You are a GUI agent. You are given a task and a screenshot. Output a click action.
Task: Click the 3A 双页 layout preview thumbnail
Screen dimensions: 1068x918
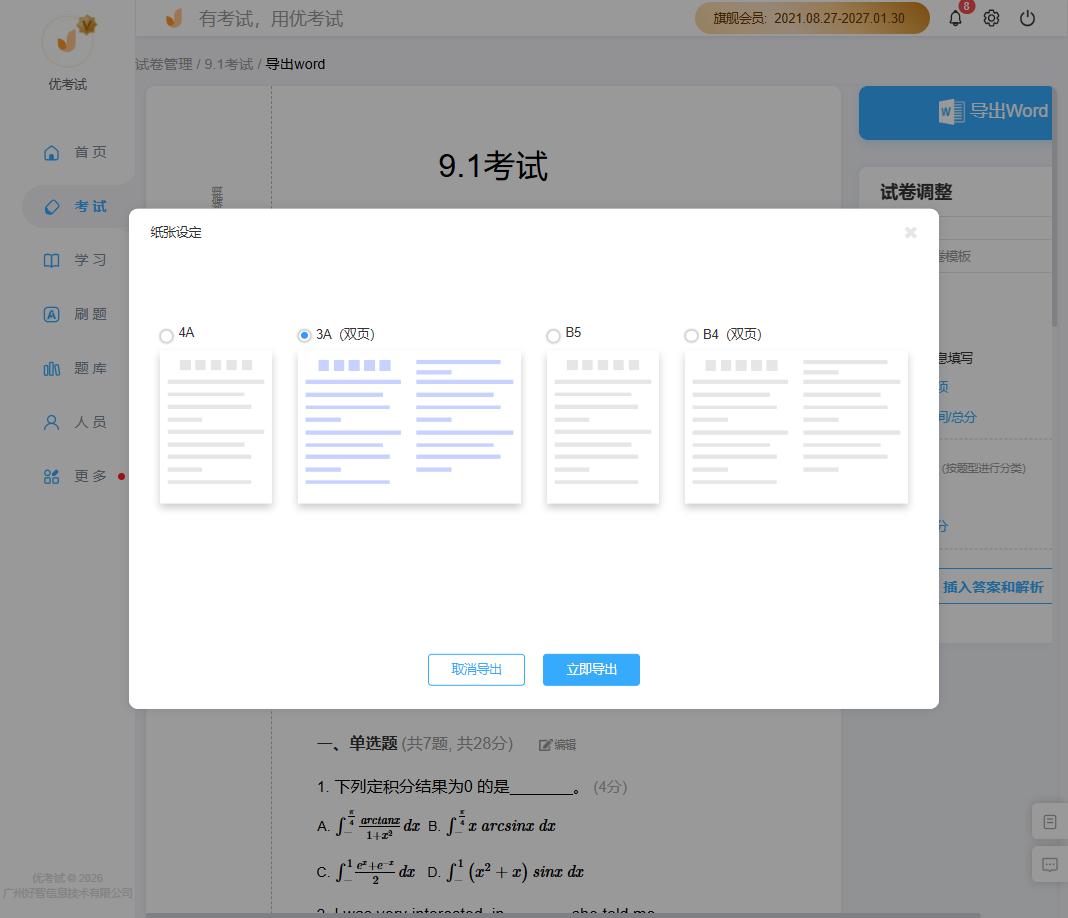coord(409,427)
